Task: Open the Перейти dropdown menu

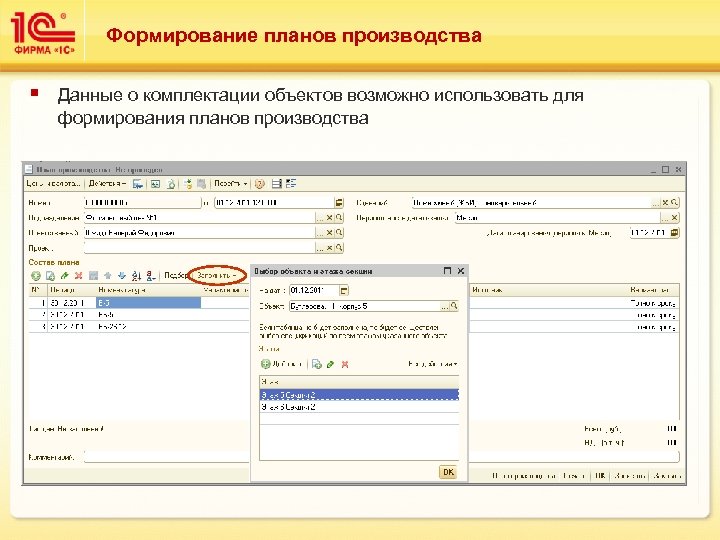Action: coord(231,184)
